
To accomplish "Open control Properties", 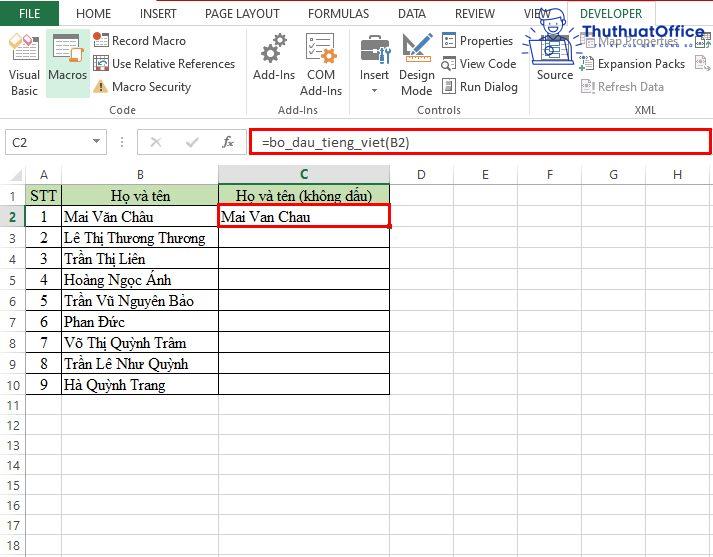I will click(x=477, y=40).
